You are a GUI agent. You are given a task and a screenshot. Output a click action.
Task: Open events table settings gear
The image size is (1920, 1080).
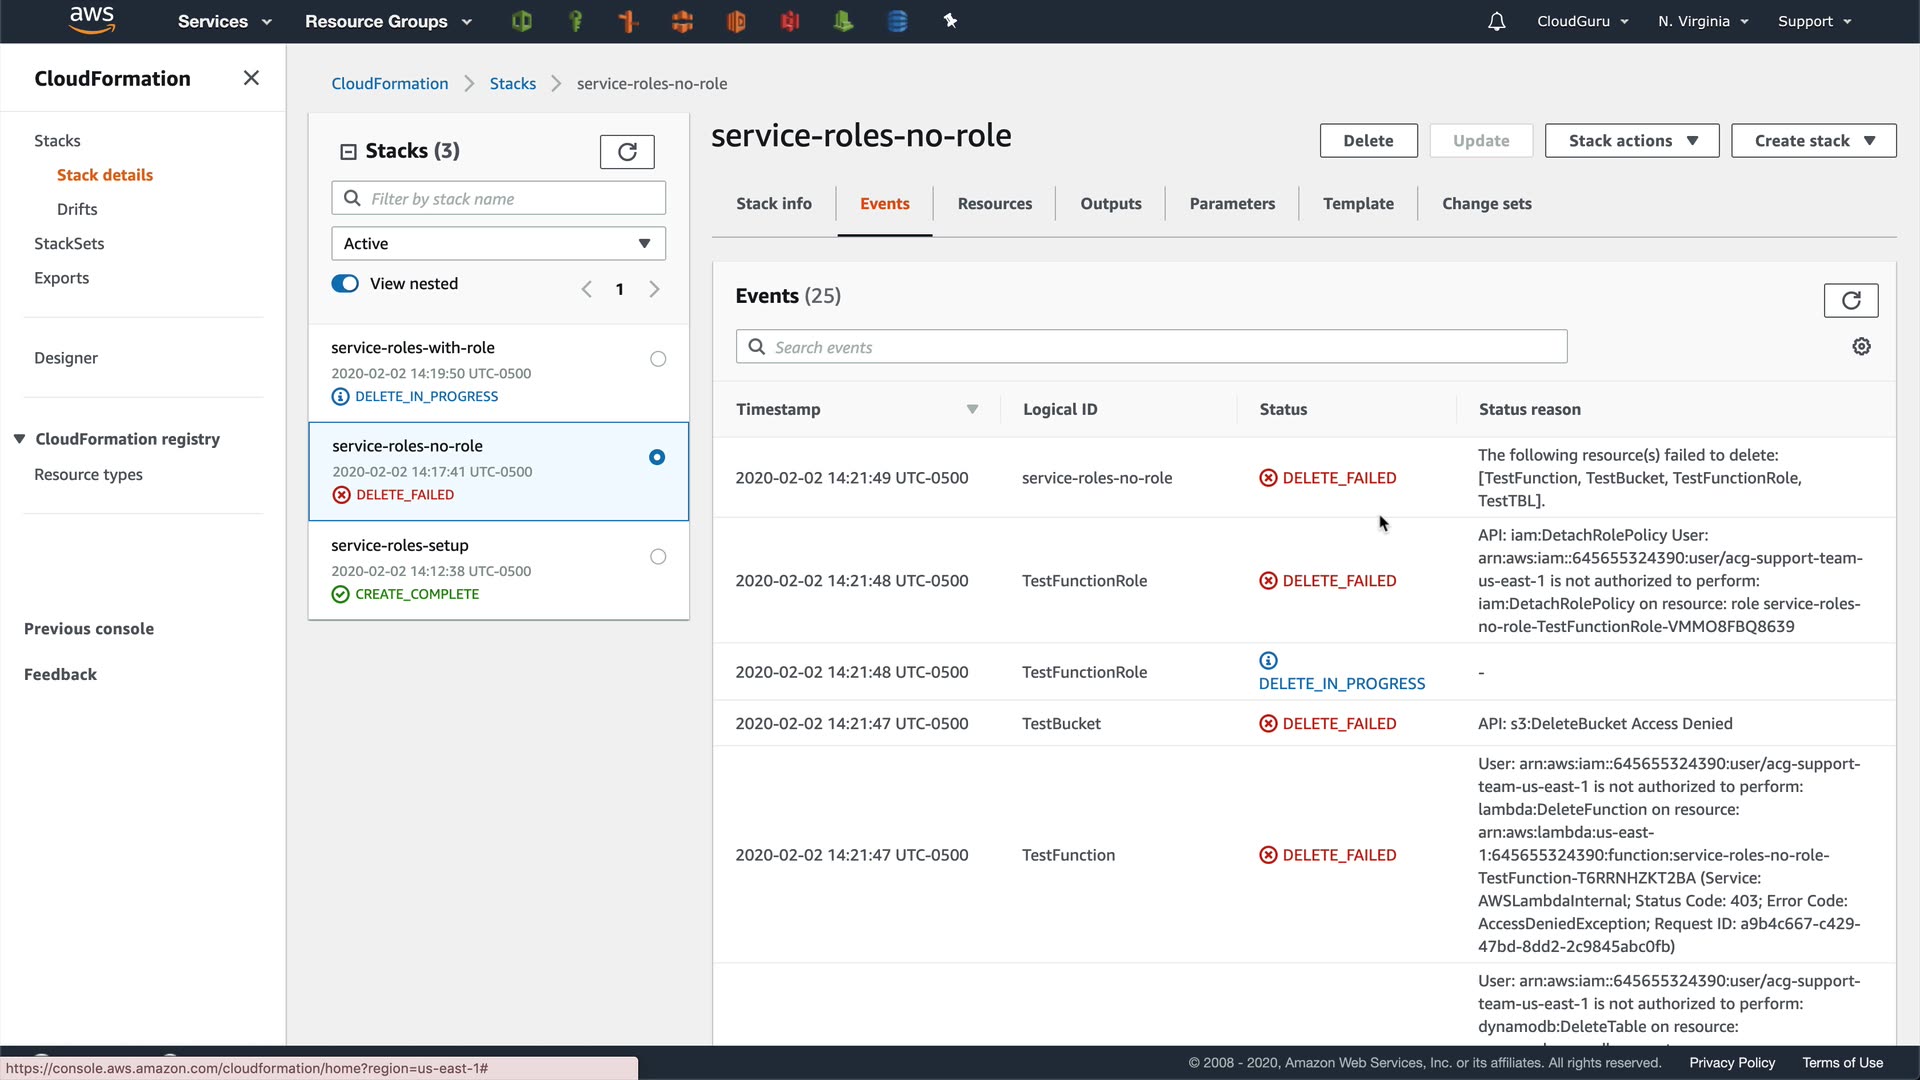coord(1861,346)
